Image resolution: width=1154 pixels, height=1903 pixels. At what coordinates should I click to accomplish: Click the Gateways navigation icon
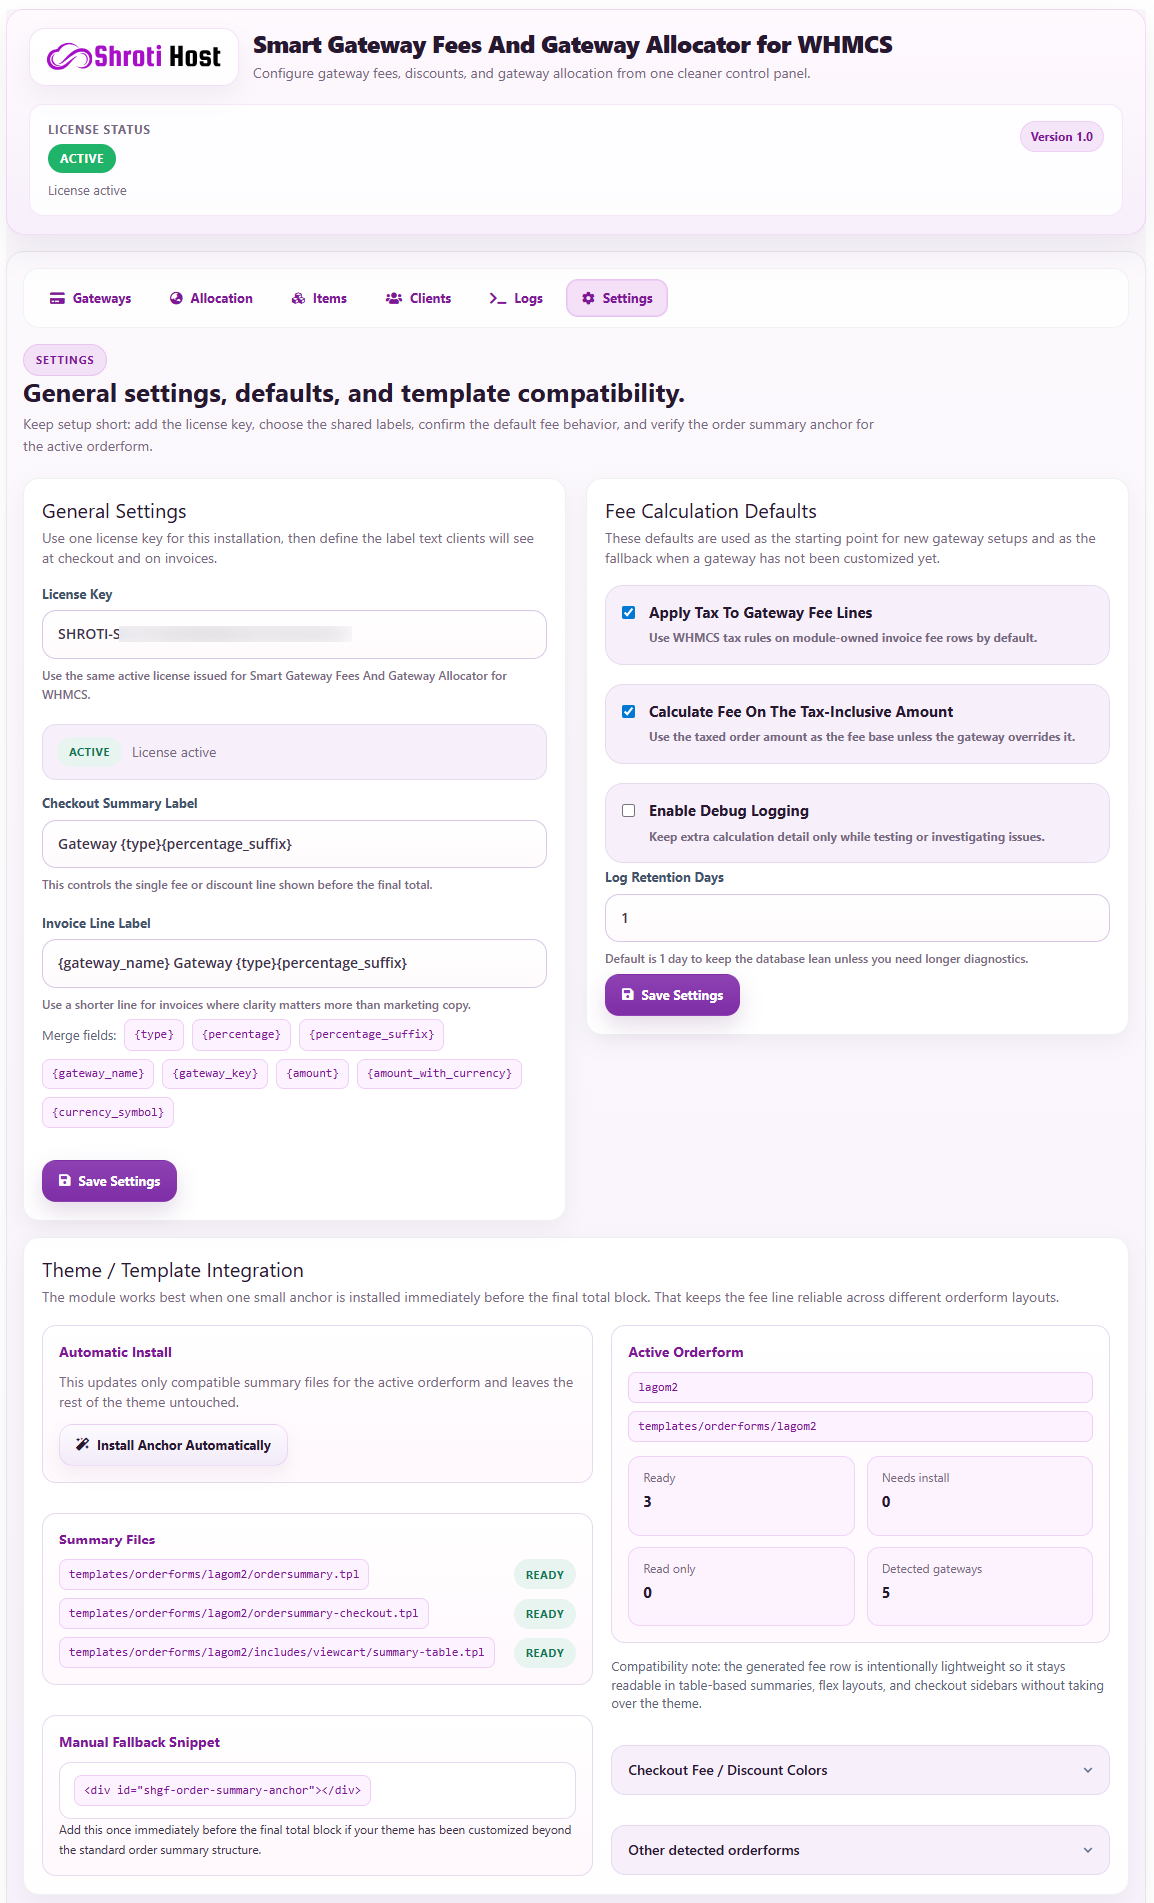pyautogui.click(x=57, y=297)
